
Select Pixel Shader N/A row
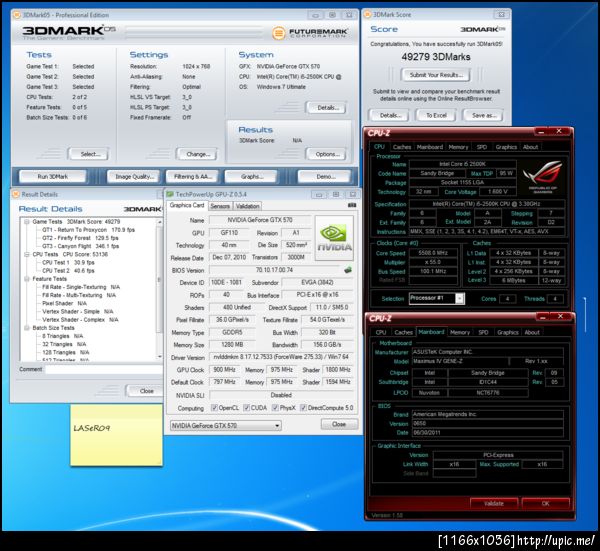64,303
